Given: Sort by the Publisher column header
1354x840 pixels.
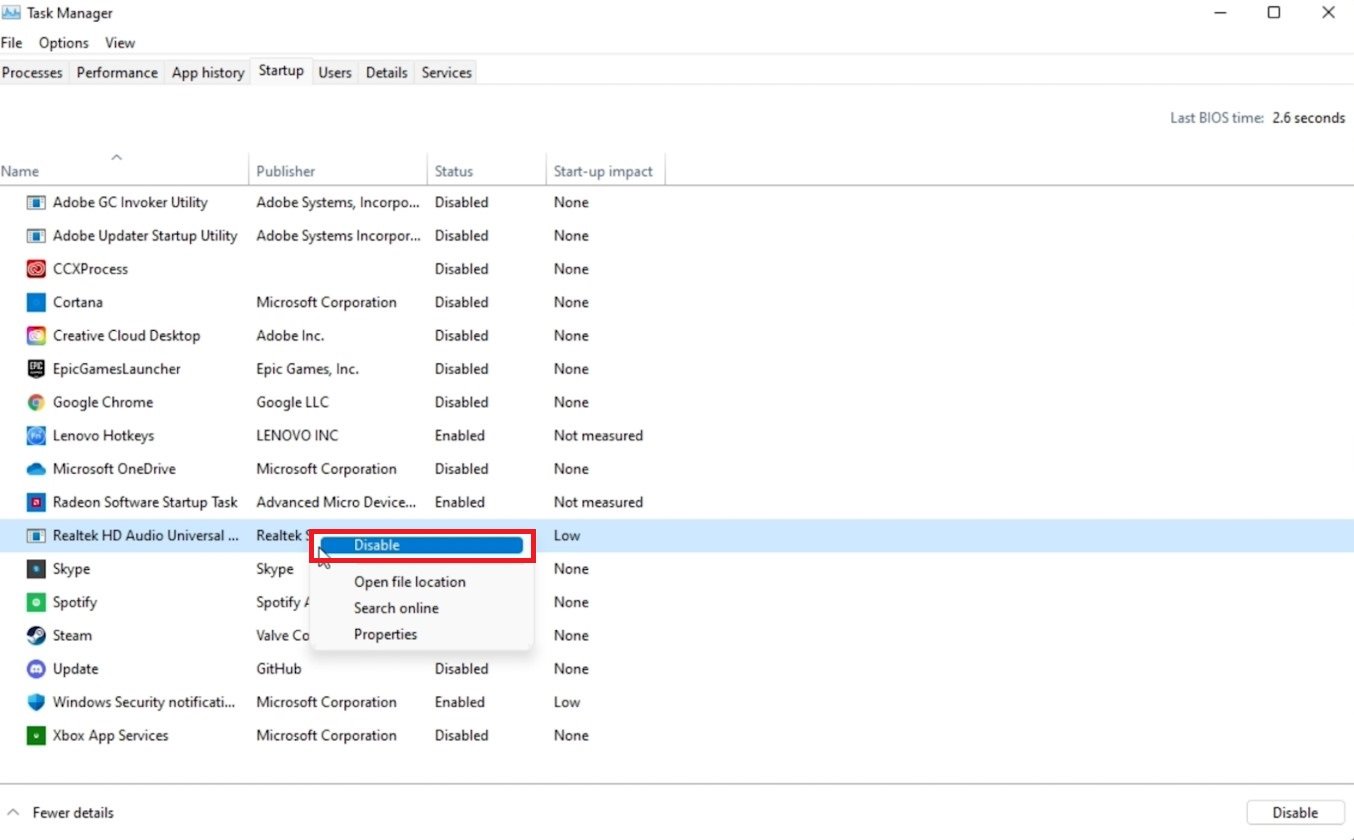Looking at the screenshot, I should pos(338,170).
